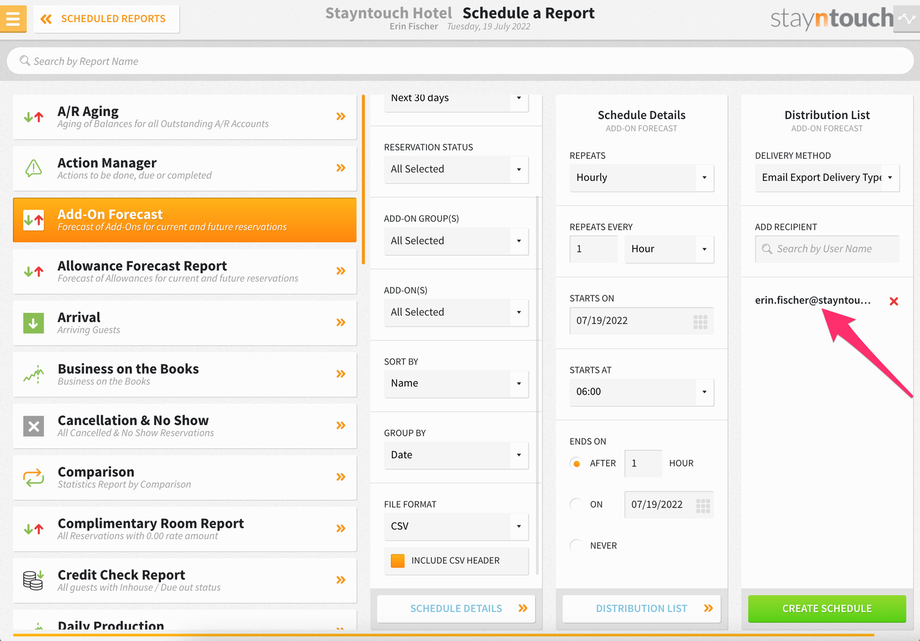Click the Comparison swap-arrows icon
The height and width of the screenshot is (641, 920).
coord(33,477)
